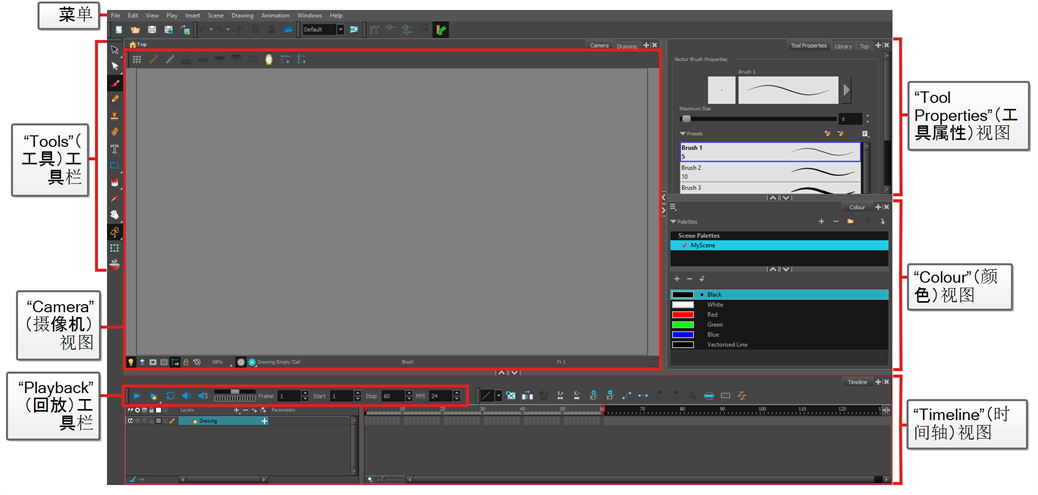
Task: Click the Save icon in top toolbar
Action: [x=151, y=30]
